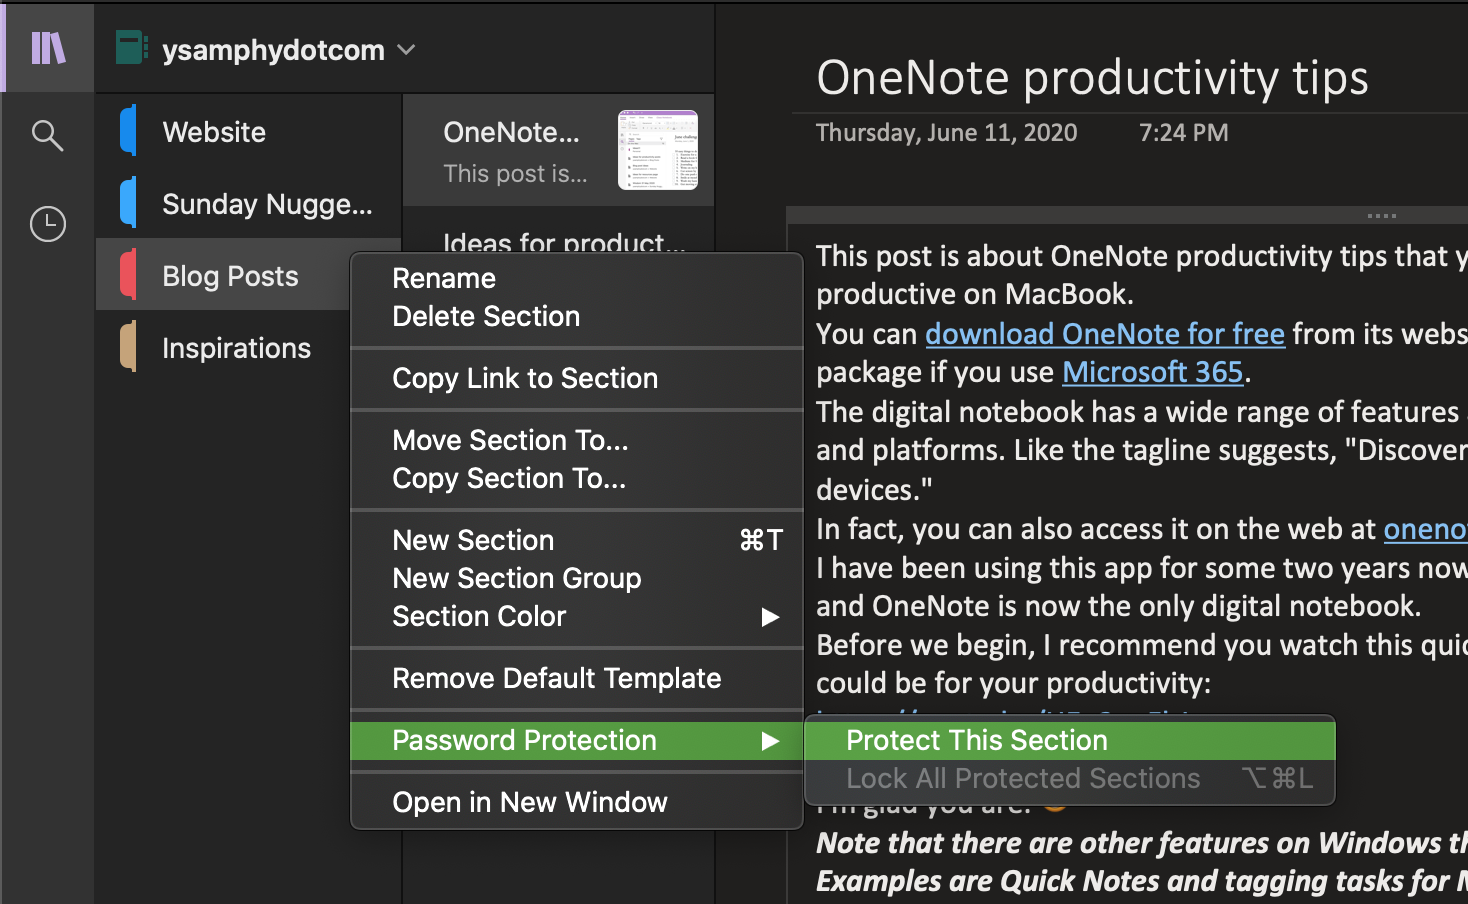The image size is (1468, 904).
Task: Open the Microsoft 365 link
Action: [1152, 372]
